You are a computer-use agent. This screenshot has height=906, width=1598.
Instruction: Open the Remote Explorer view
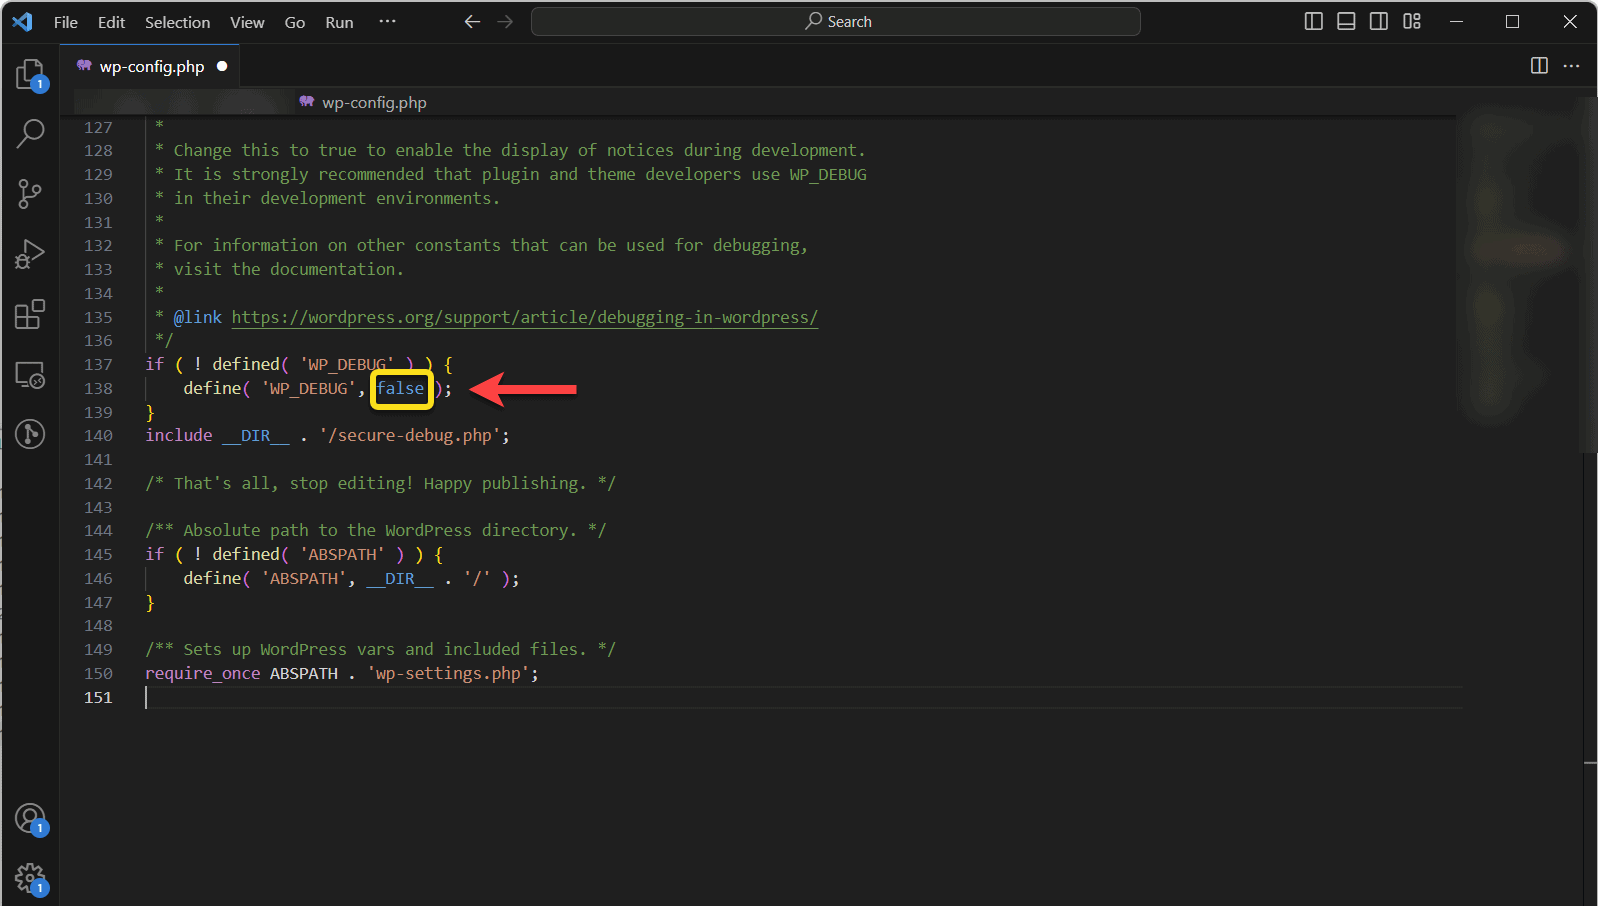click(30, 375)
